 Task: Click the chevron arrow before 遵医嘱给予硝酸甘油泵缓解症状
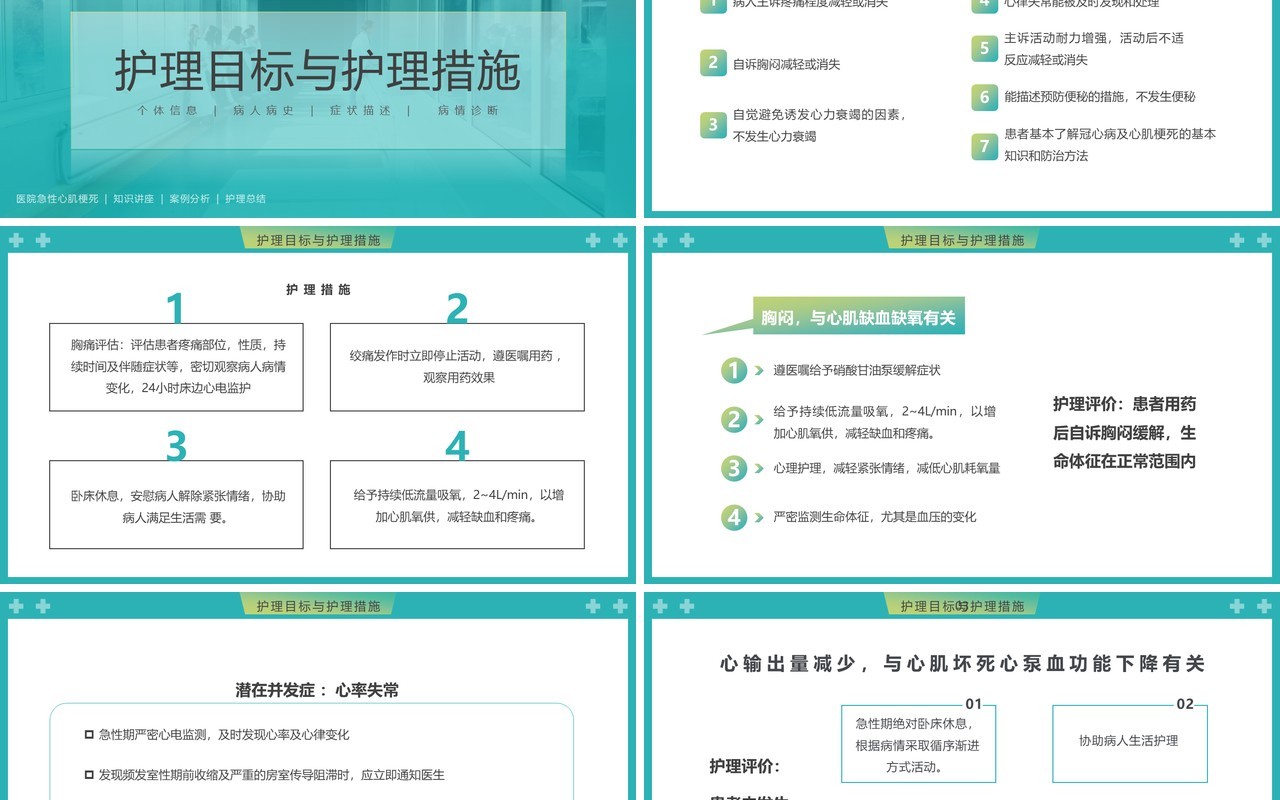click(x=760, y=371)
